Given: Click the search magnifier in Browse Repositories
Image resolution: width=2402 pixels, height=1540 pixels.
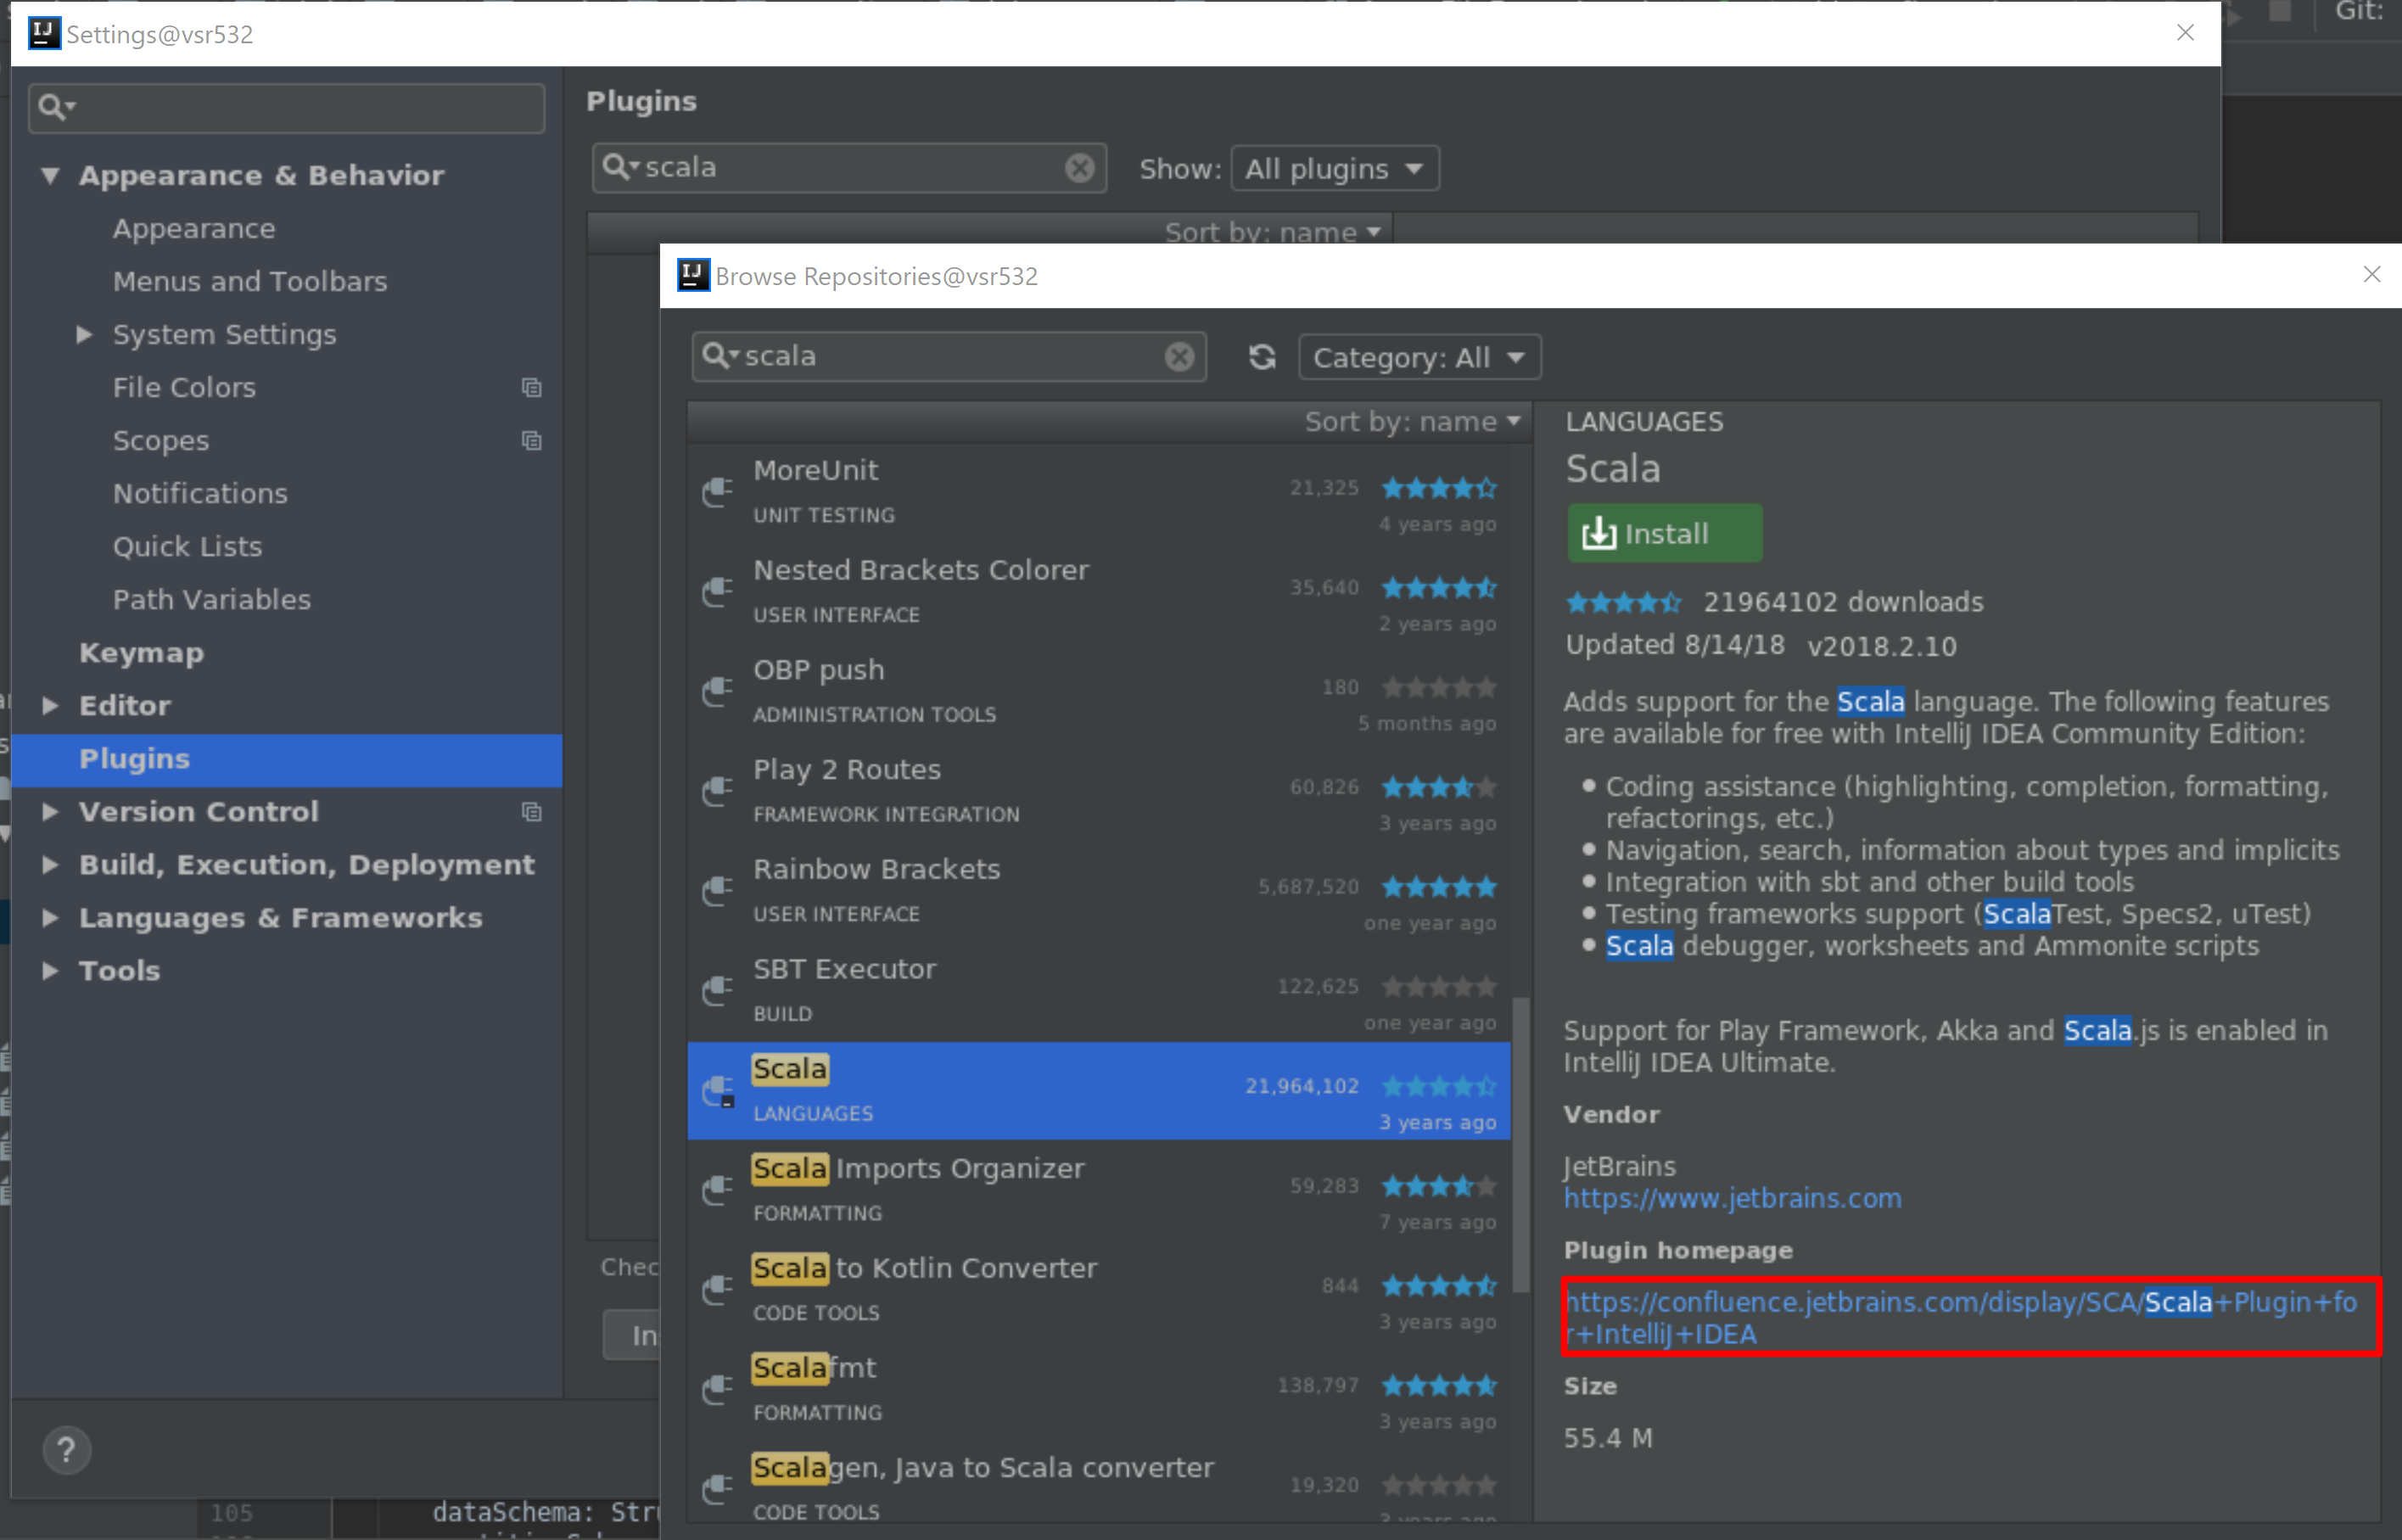Looking at the screenshot, I should tap(719, 356).
